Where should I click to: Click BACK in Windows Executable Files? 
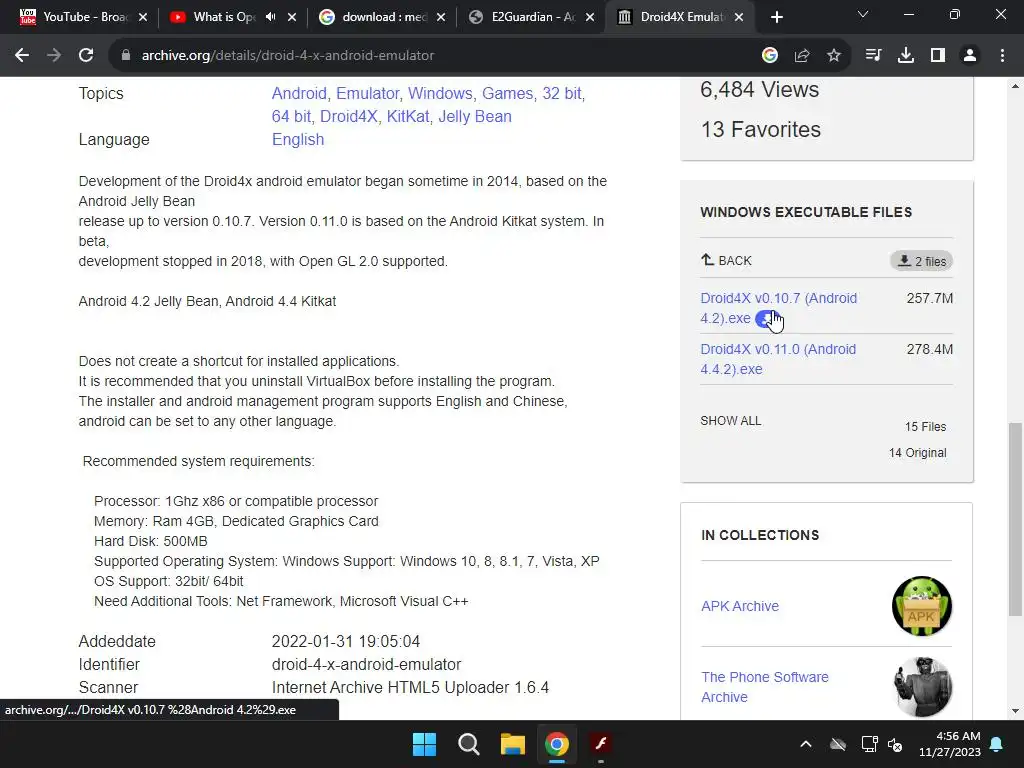pyautogui.click(x=726, y=261)
